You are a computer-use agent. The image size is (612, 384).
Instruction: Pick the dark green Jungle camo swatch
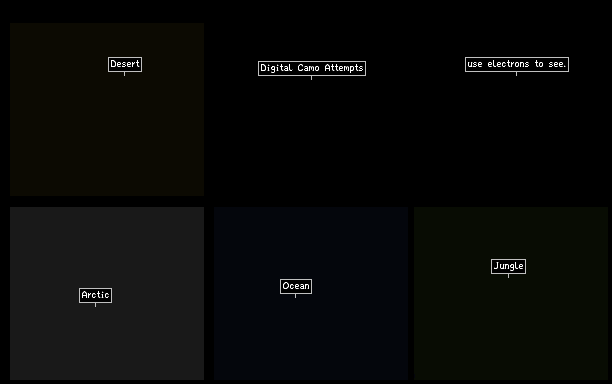click(x=511, y=293)
